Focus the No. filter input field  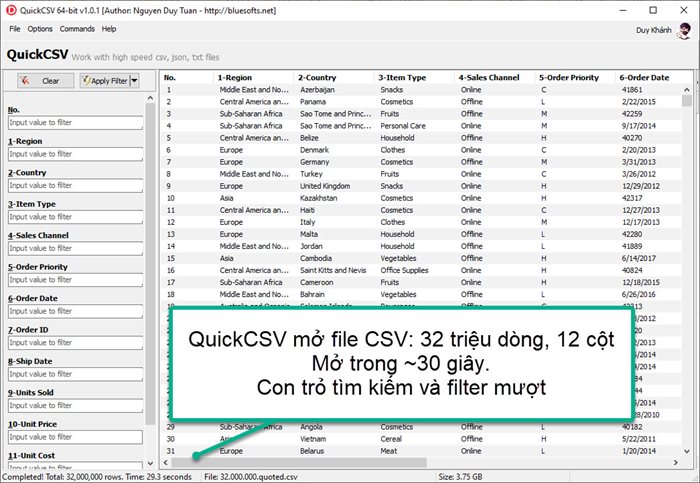75,123
